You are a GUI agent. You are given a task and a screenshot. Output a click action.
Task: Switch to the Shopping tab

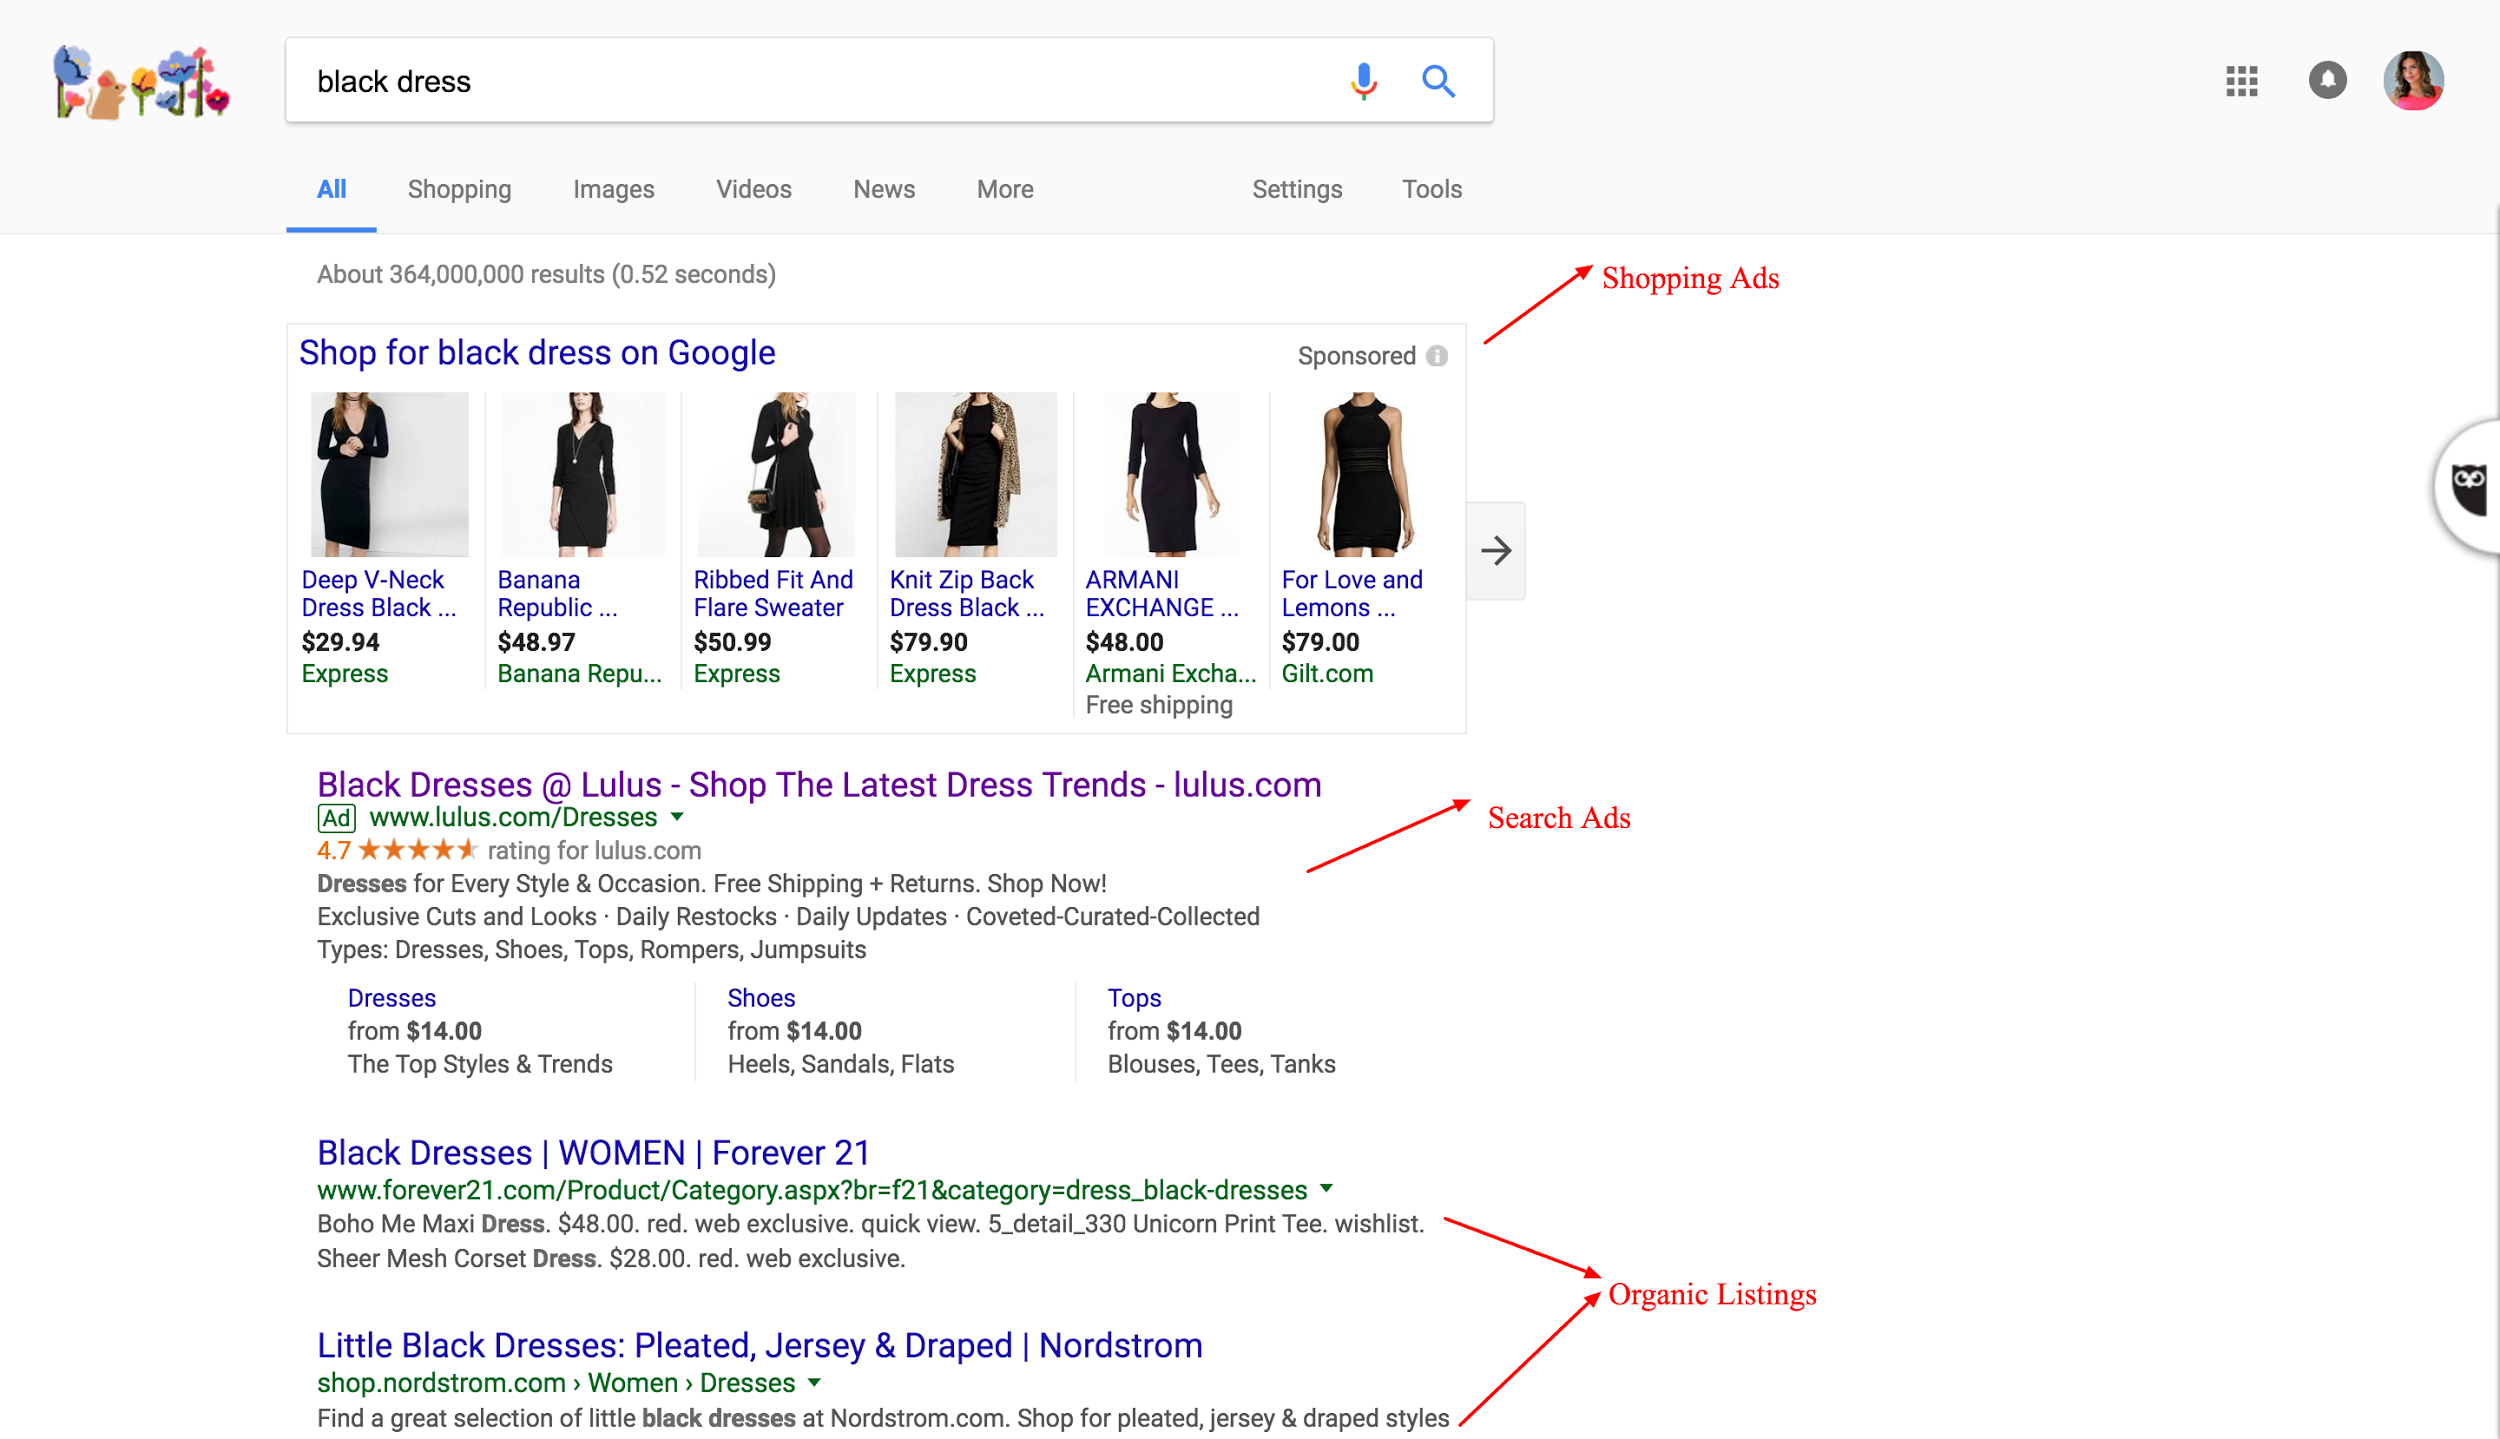(459, 189)
